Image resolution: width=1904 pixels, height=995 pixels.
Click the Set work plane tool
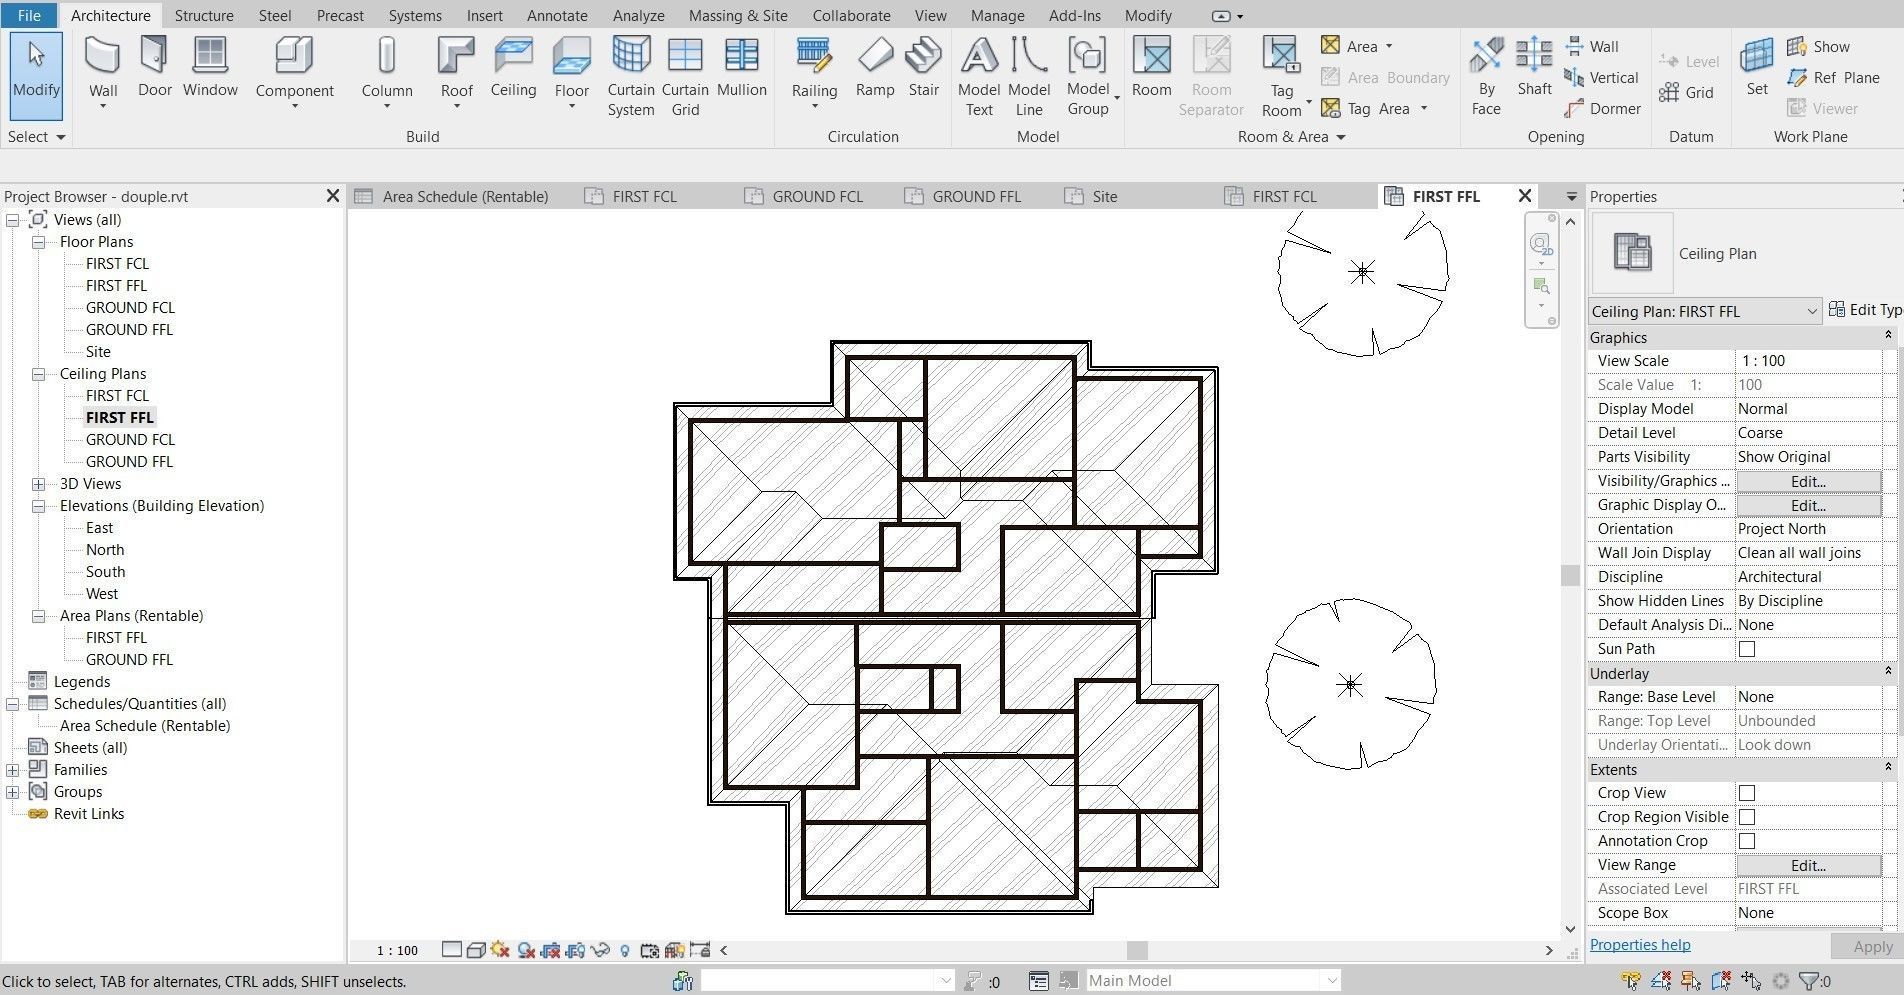pos(1757,67)
